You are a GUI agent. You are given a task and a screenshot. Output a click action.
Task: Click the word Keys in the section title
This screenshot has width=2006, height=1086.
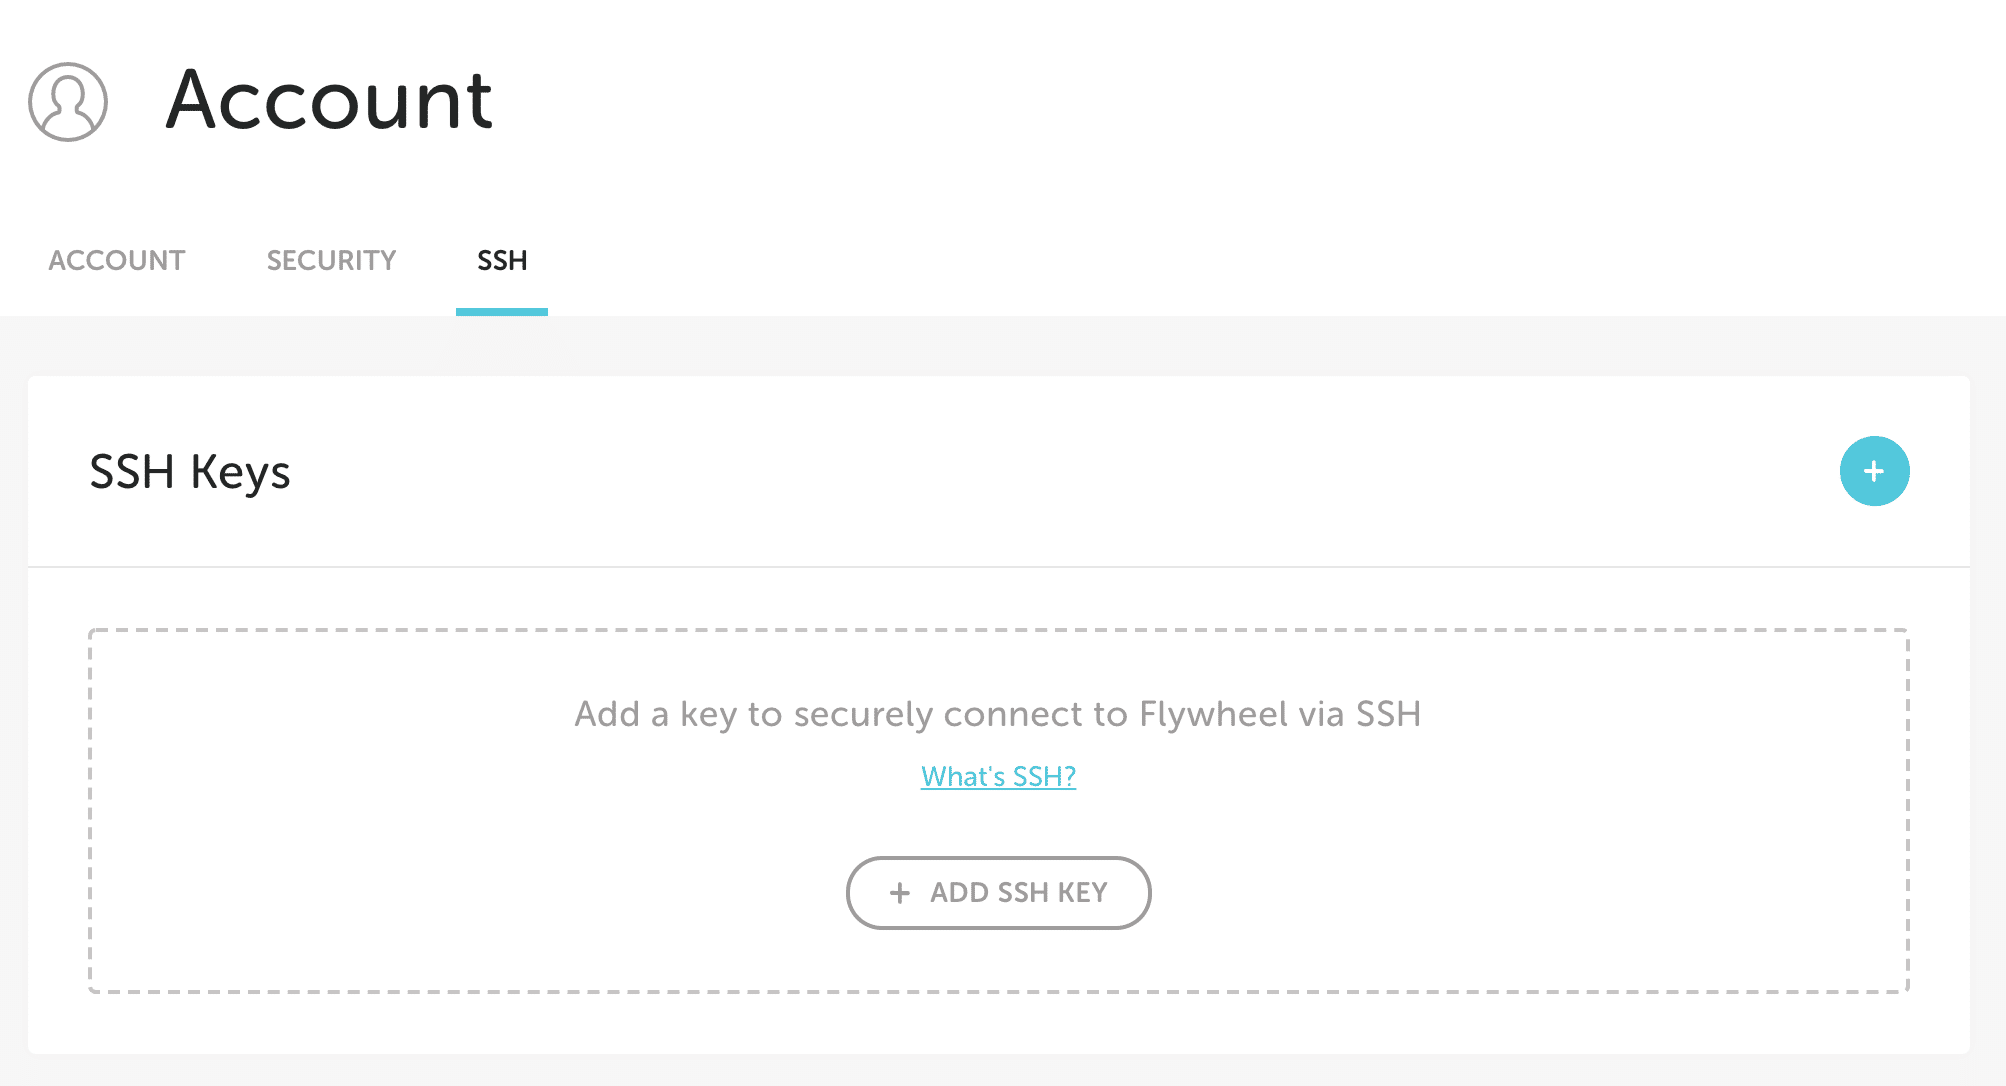click(x=240, y=472)
